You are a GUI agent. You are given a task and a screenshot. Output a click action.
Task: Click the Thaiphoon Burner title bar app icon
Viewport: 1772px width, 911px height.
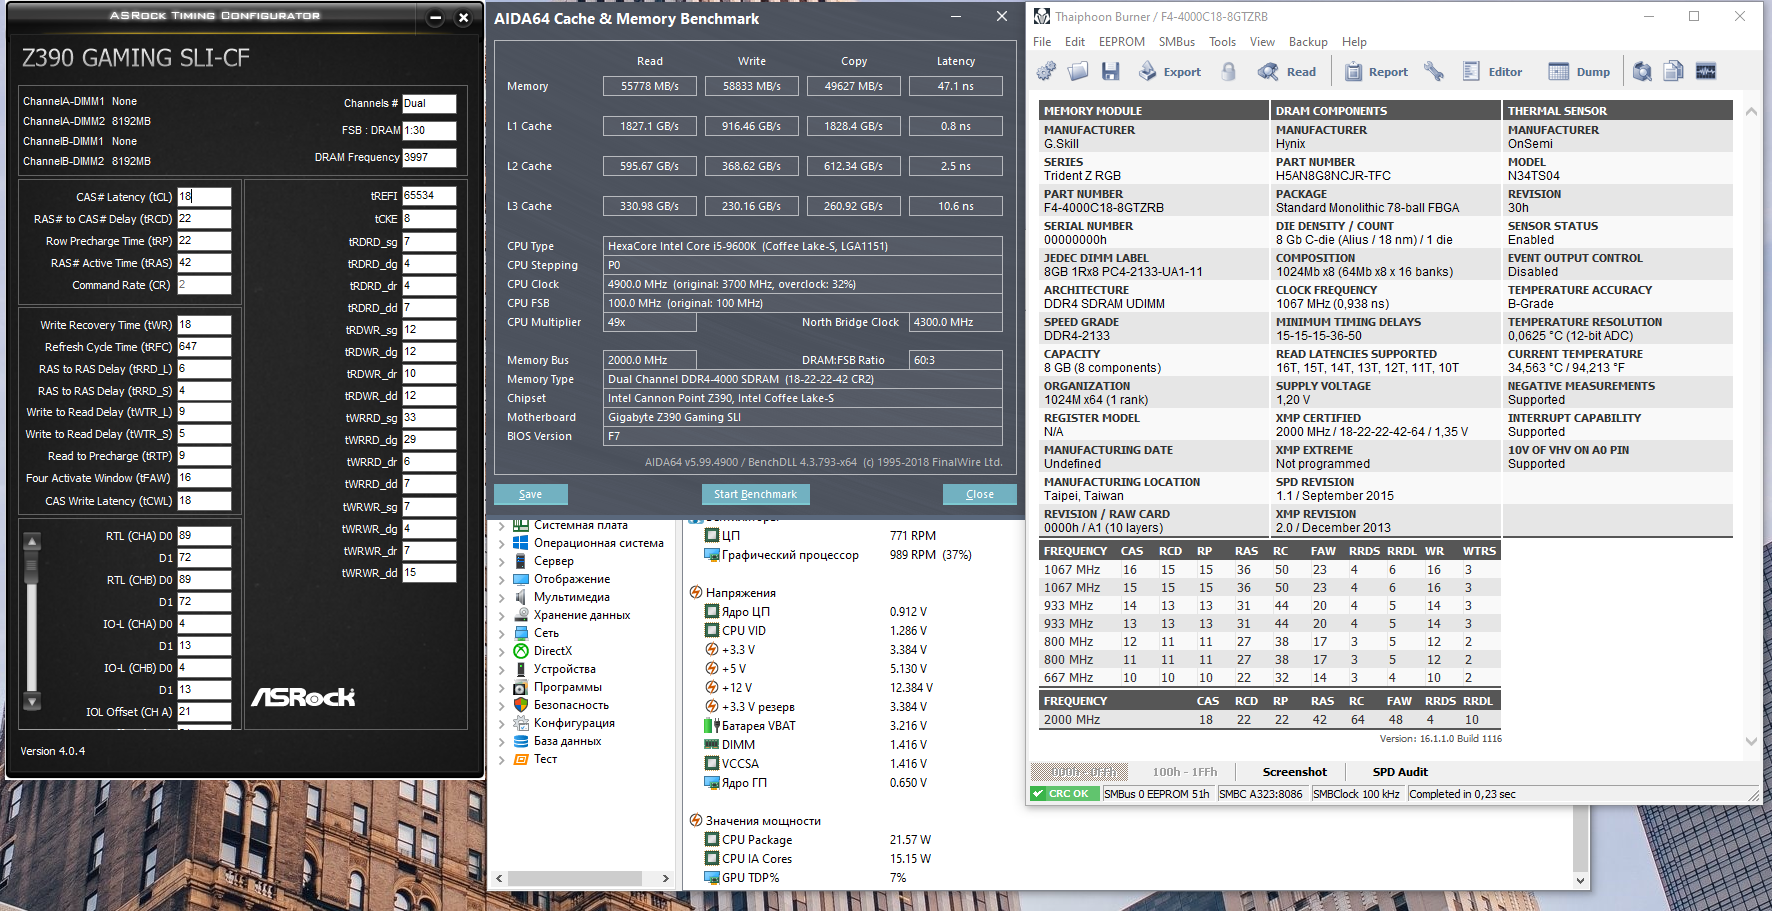[x=1042, y=16]
